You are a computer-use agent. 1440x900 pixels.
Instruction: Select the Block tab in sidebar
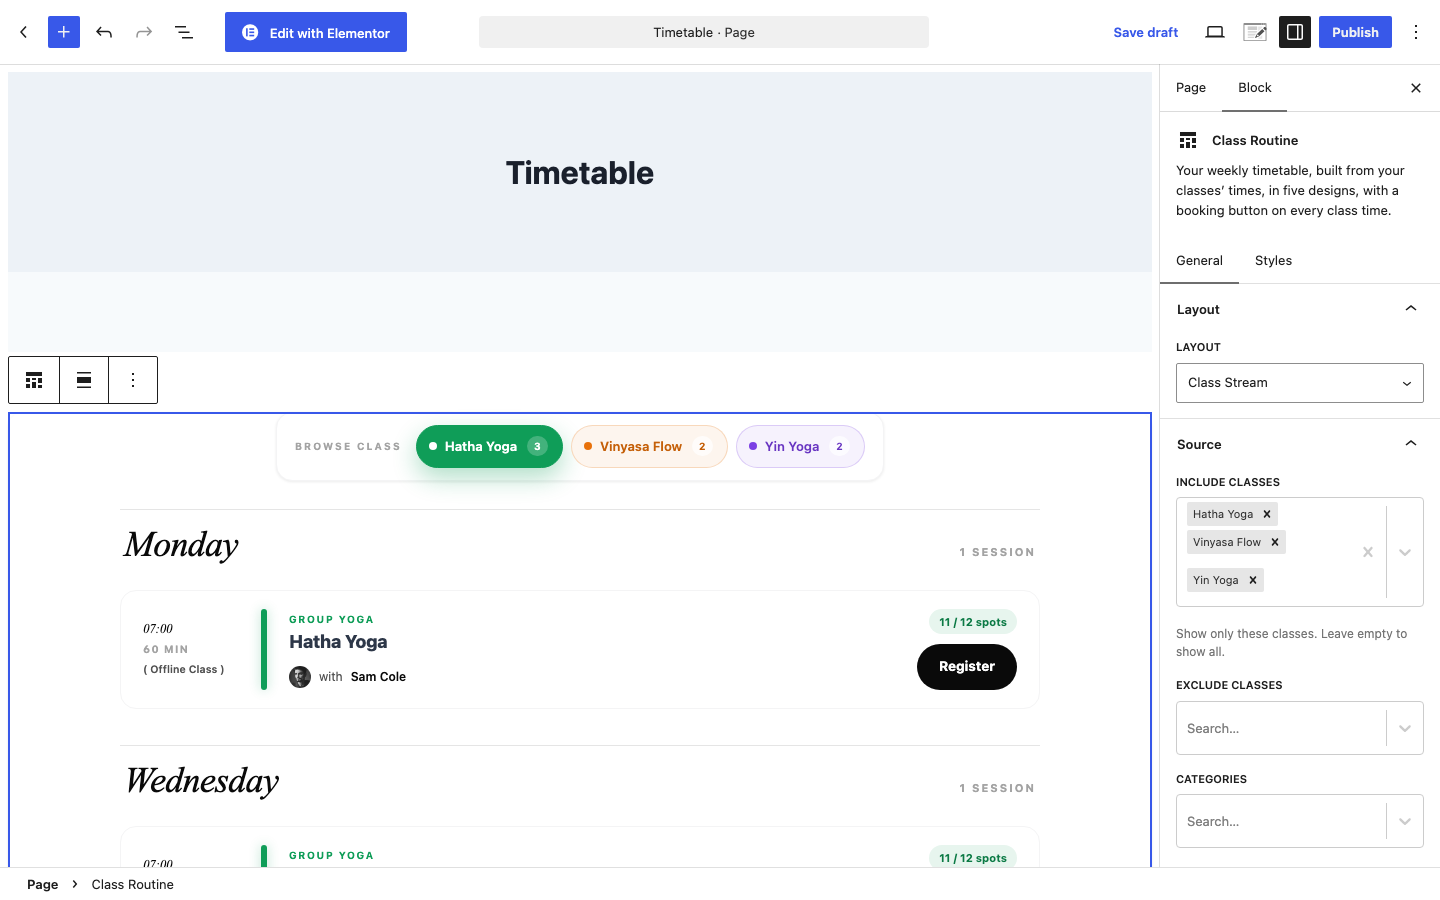click(1255, 88)
